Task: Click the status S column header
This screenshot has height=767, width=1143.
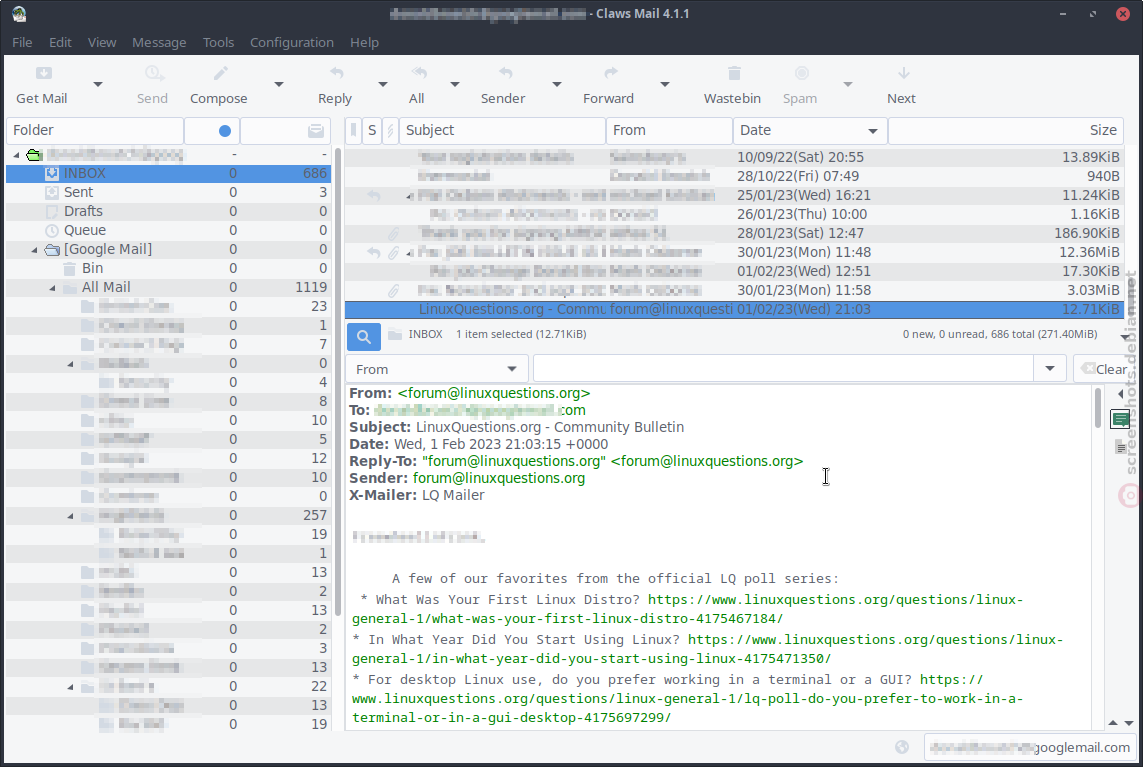Action: coord(372,131)
